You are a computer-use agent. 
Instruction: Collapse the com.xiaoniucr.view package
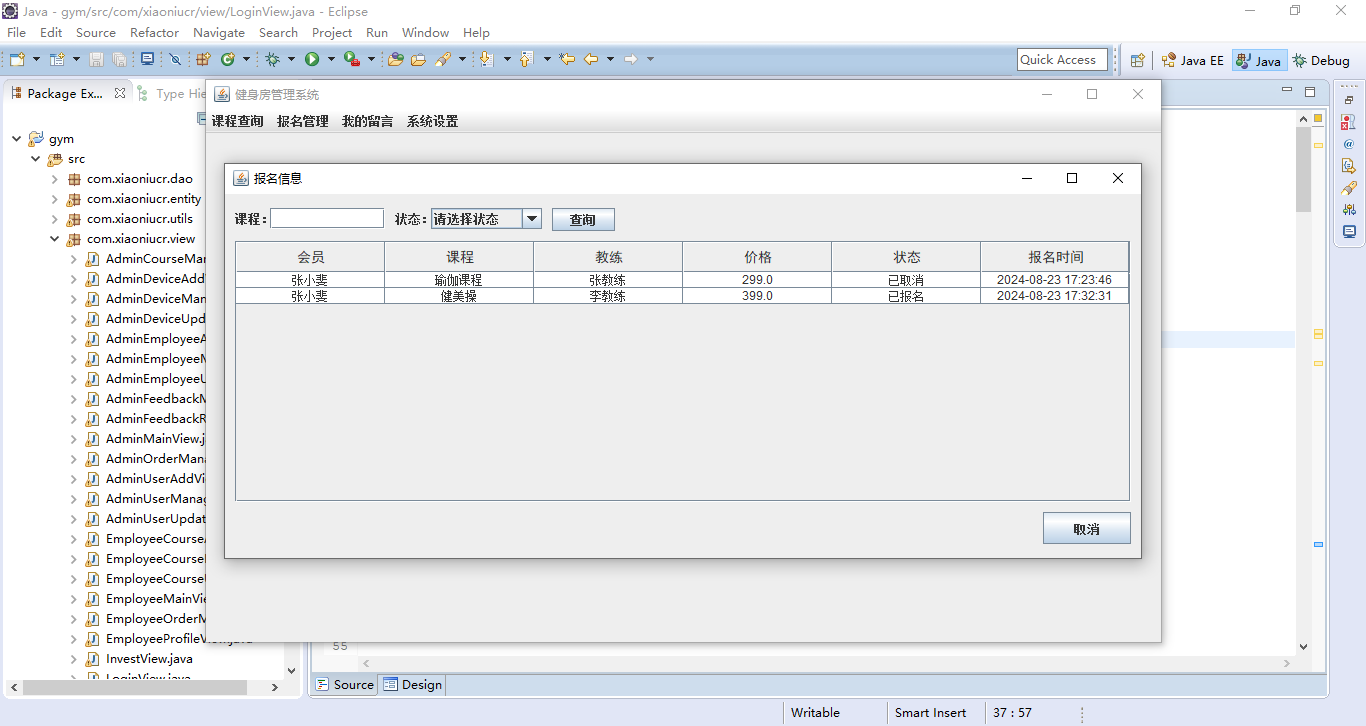coord(55,239)
